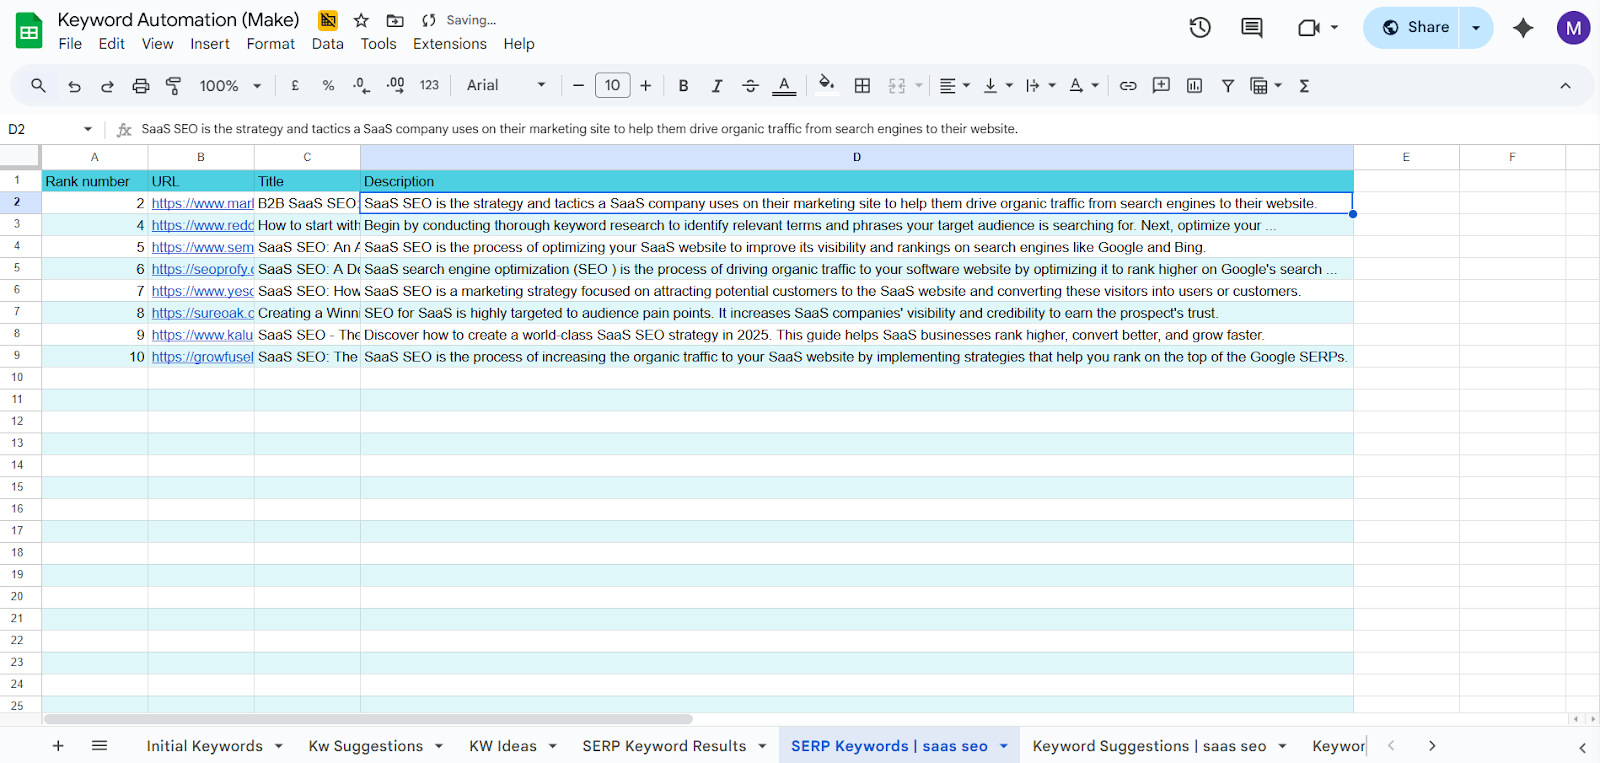The width and height of the screenshot is (1600, 763).
Task: Open the account avatar M
Action: pyautogui.click(x=1573, y=28)
